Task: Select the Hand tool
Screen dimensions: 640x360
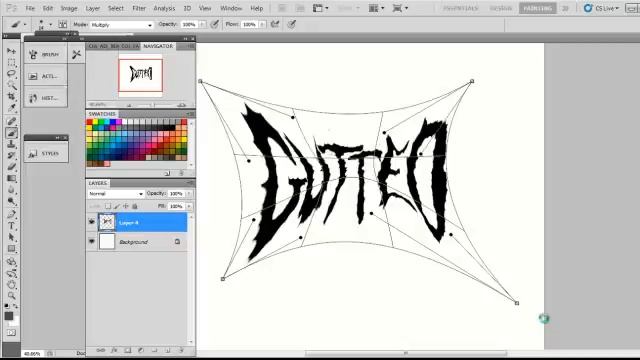Action: click(x=11, y=284)
